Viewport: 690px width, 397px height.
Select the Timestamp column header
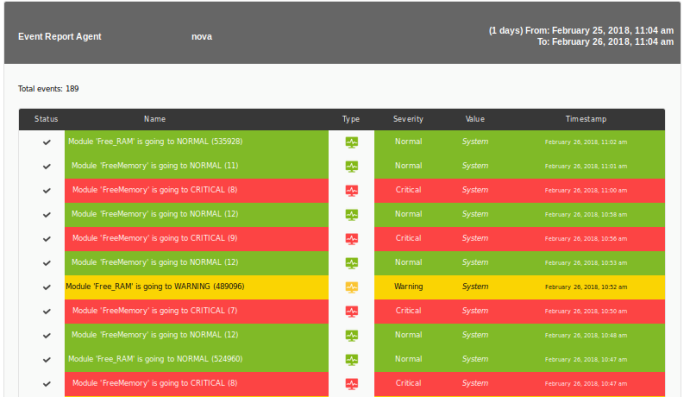click(x=586, y=119)
